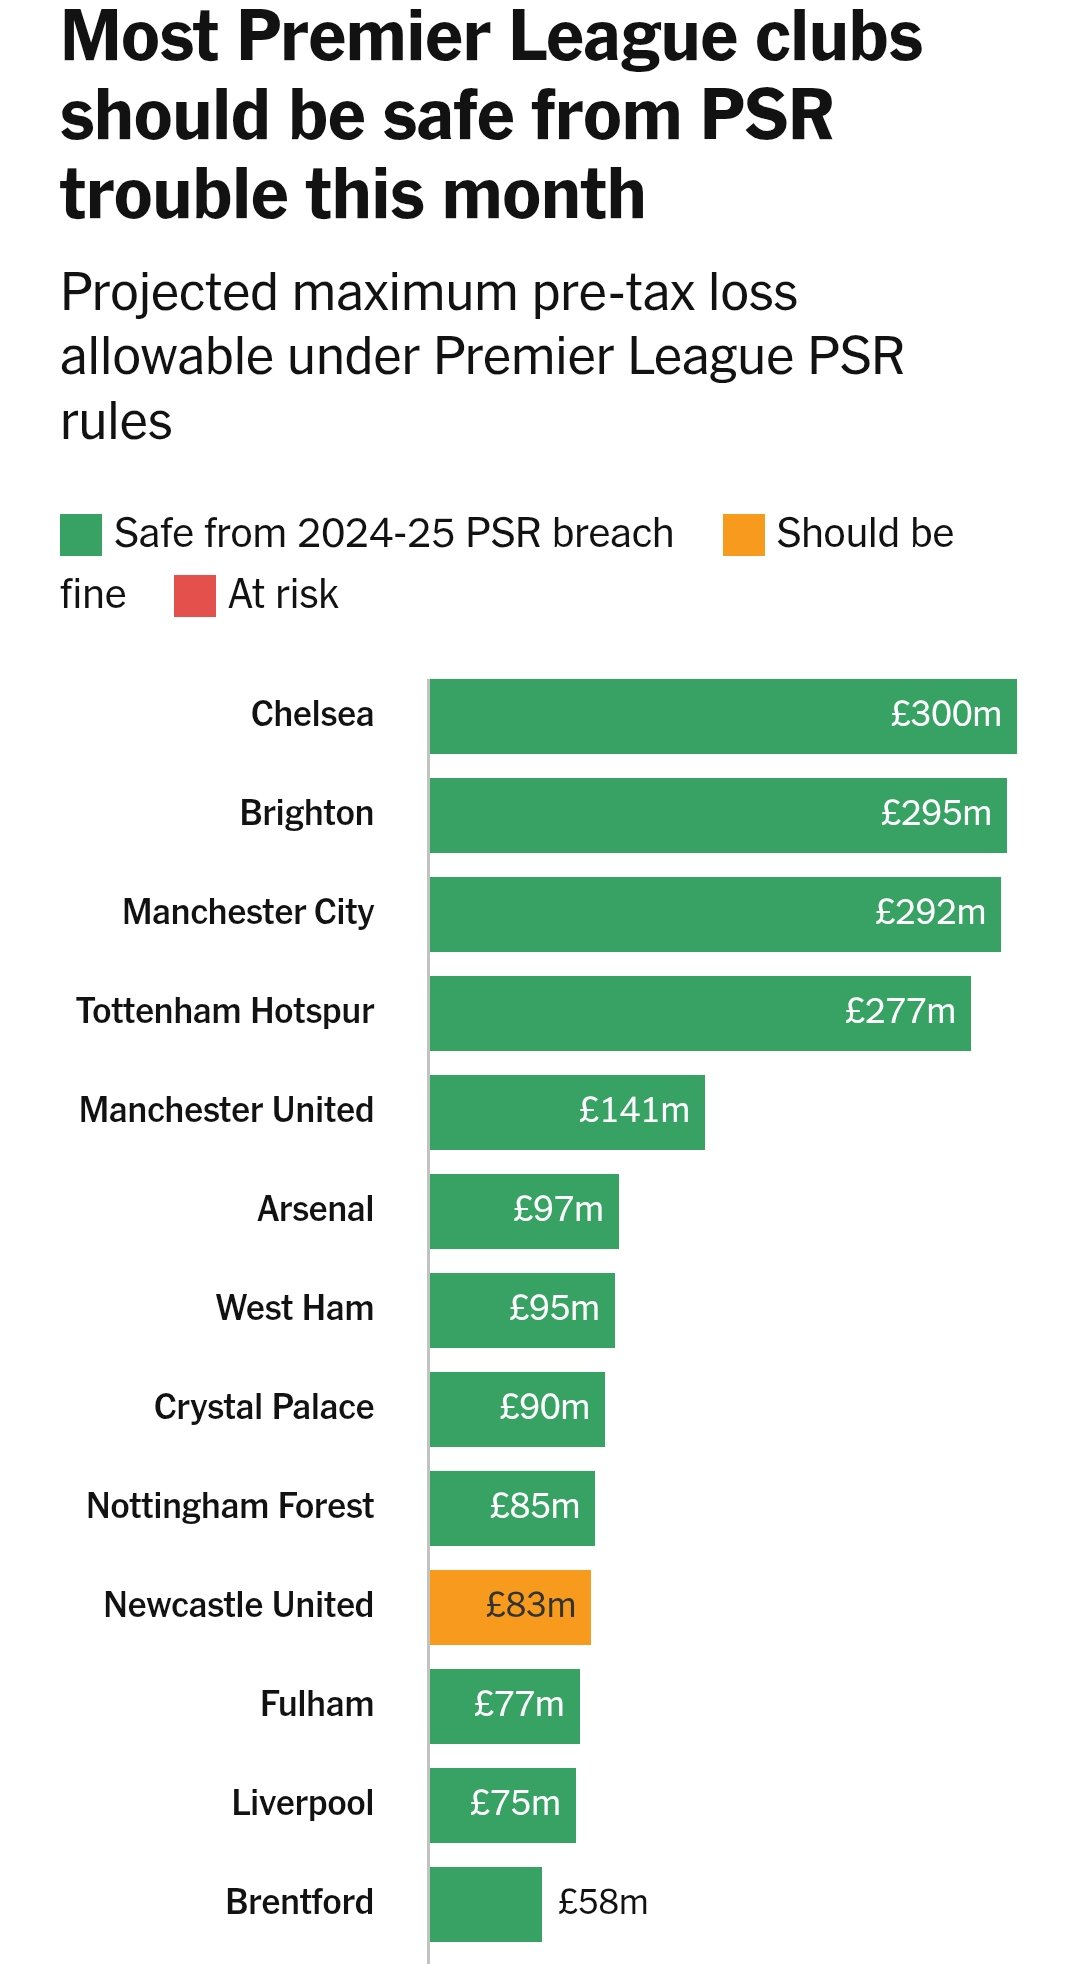Click the 'Fulham' club label
The height and width of the screenshot is (1964, 1080).
pos(316,1704)
